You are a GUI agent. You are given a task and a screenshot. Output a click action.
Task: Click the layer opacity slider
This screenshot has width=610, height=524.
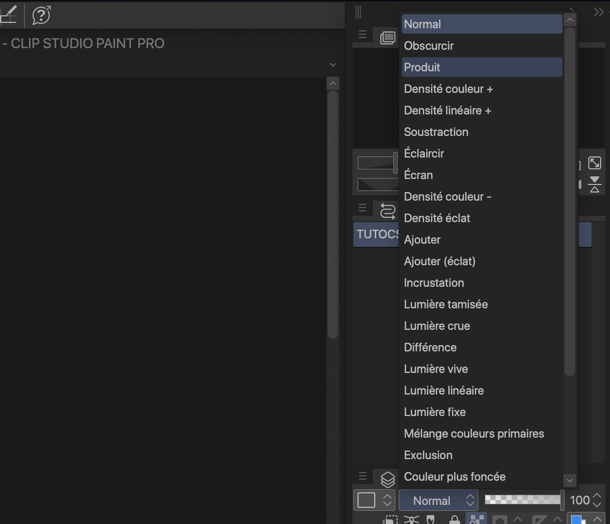[x=522, y=500]
